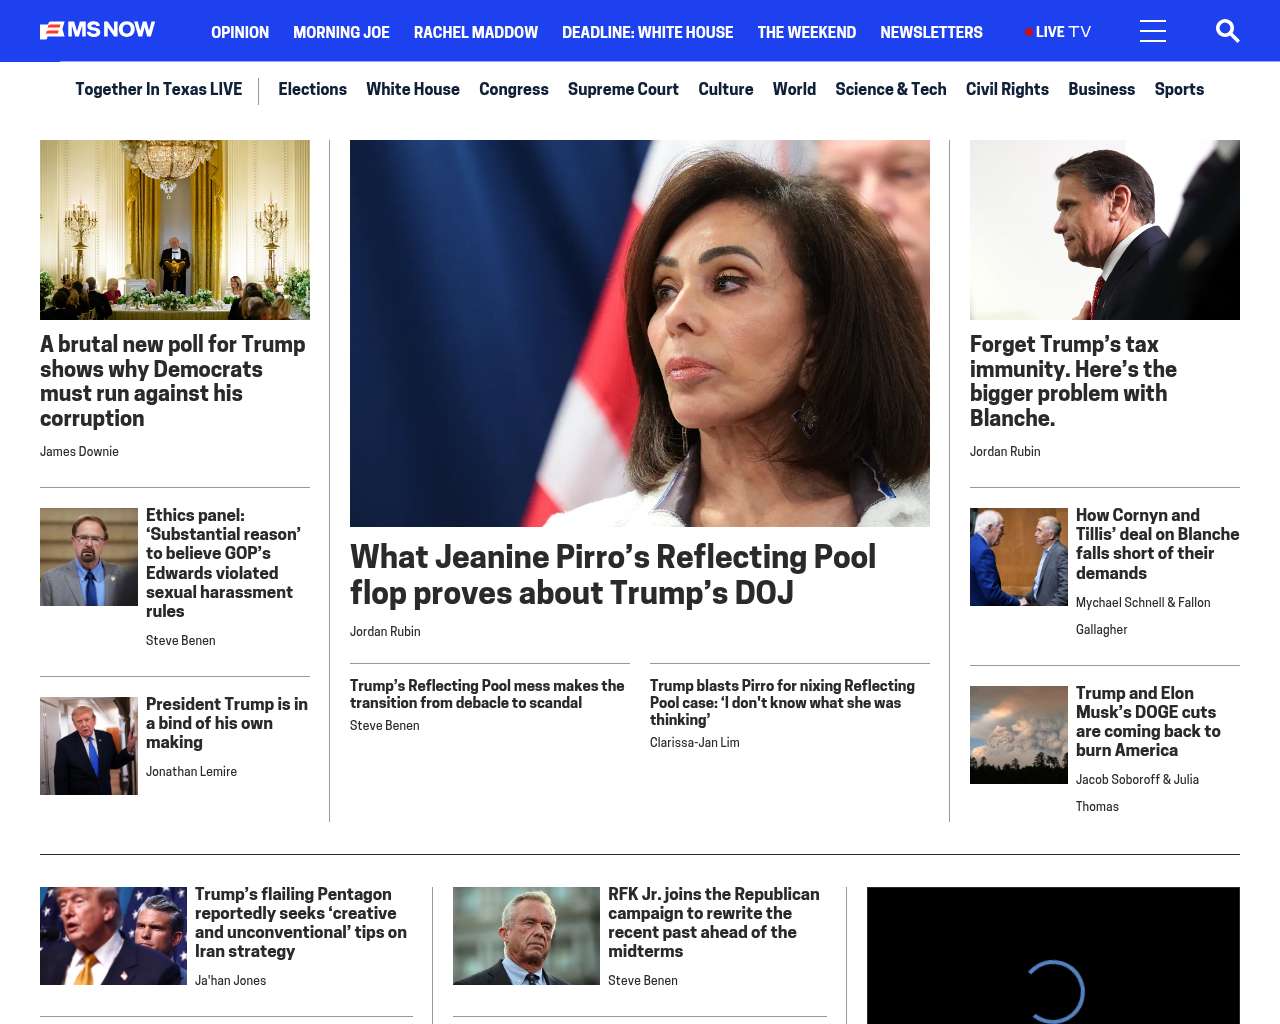Read 'A brutal new poll for Trump' article
The width and height of the screenshot is (1280, 1024).
(173, 381)
